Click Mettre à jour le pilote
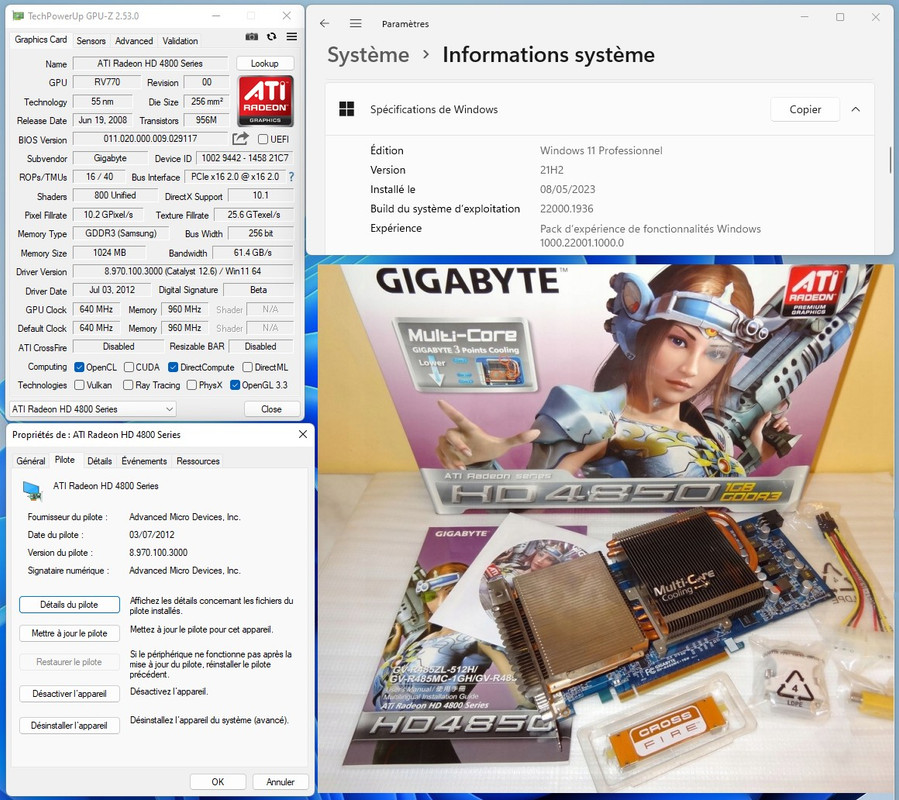This screenshot has width=899, height=800. (x=69, y=633)
